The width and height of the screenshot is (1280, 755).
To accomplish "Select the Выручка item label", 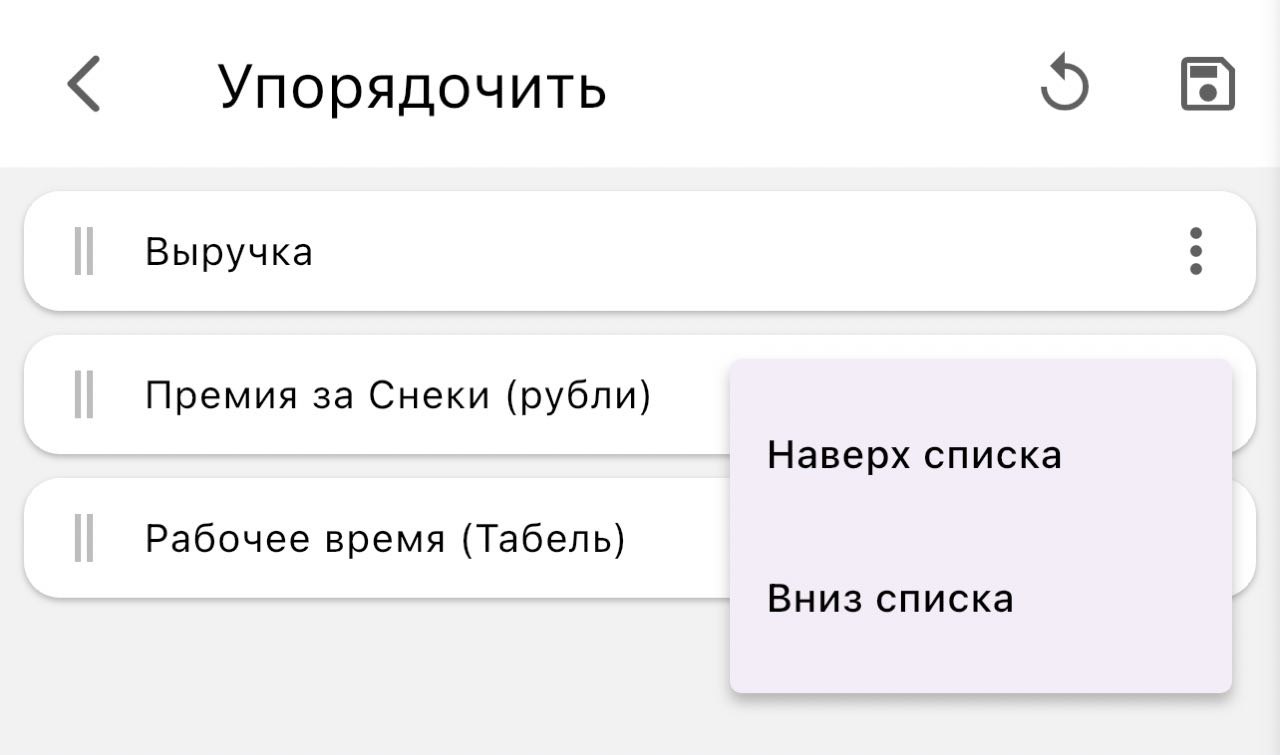I will (229, 251).
